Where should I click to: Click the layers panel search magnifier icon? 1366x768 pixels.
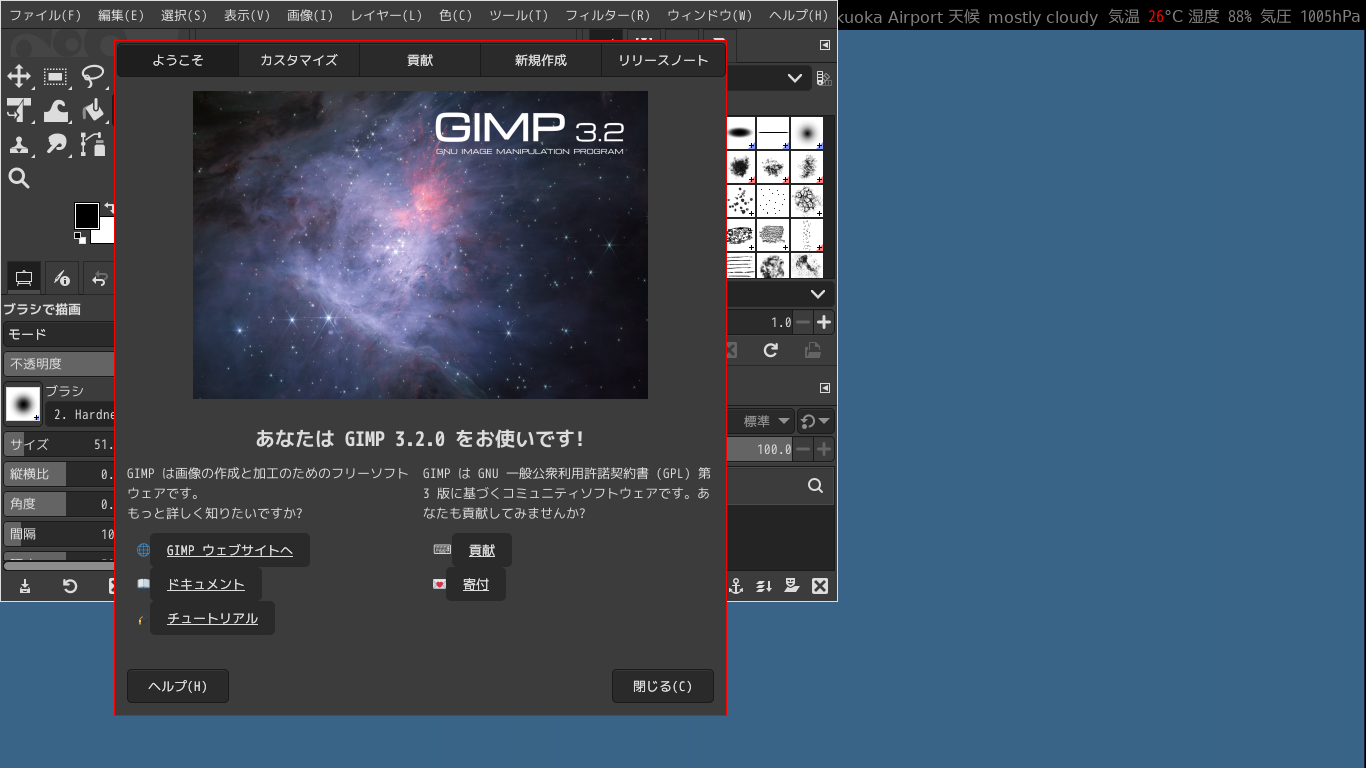click(816, 486)
